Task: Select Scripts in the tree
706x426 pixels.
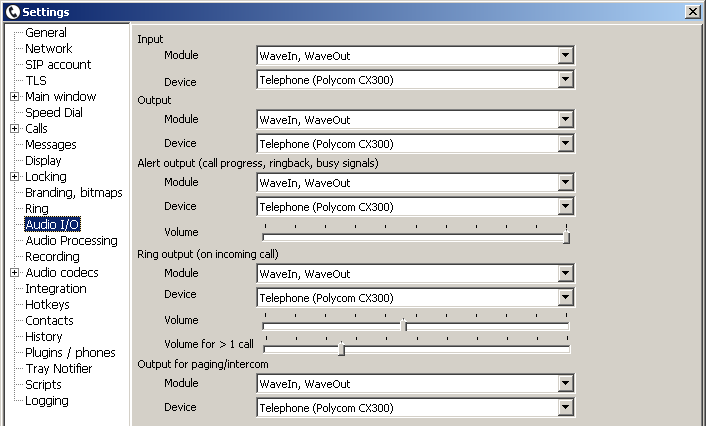Action: click(x=43, y=385)
